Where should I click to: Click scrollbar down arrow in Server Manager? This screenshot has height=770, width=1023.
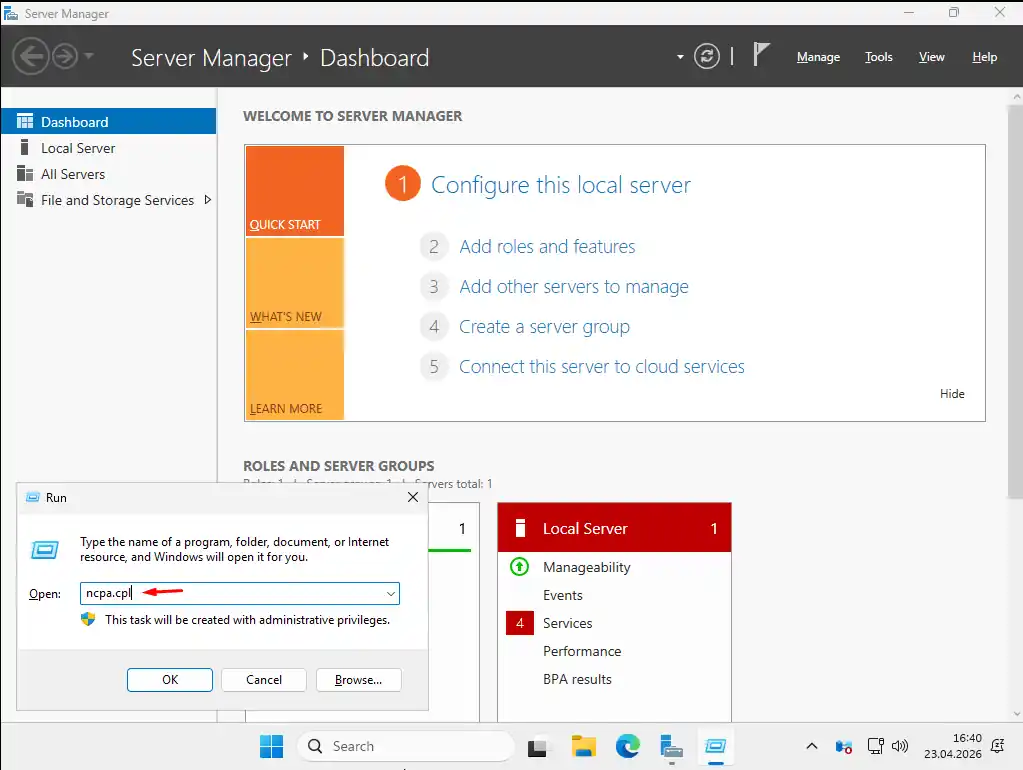tap(1016, 715)
